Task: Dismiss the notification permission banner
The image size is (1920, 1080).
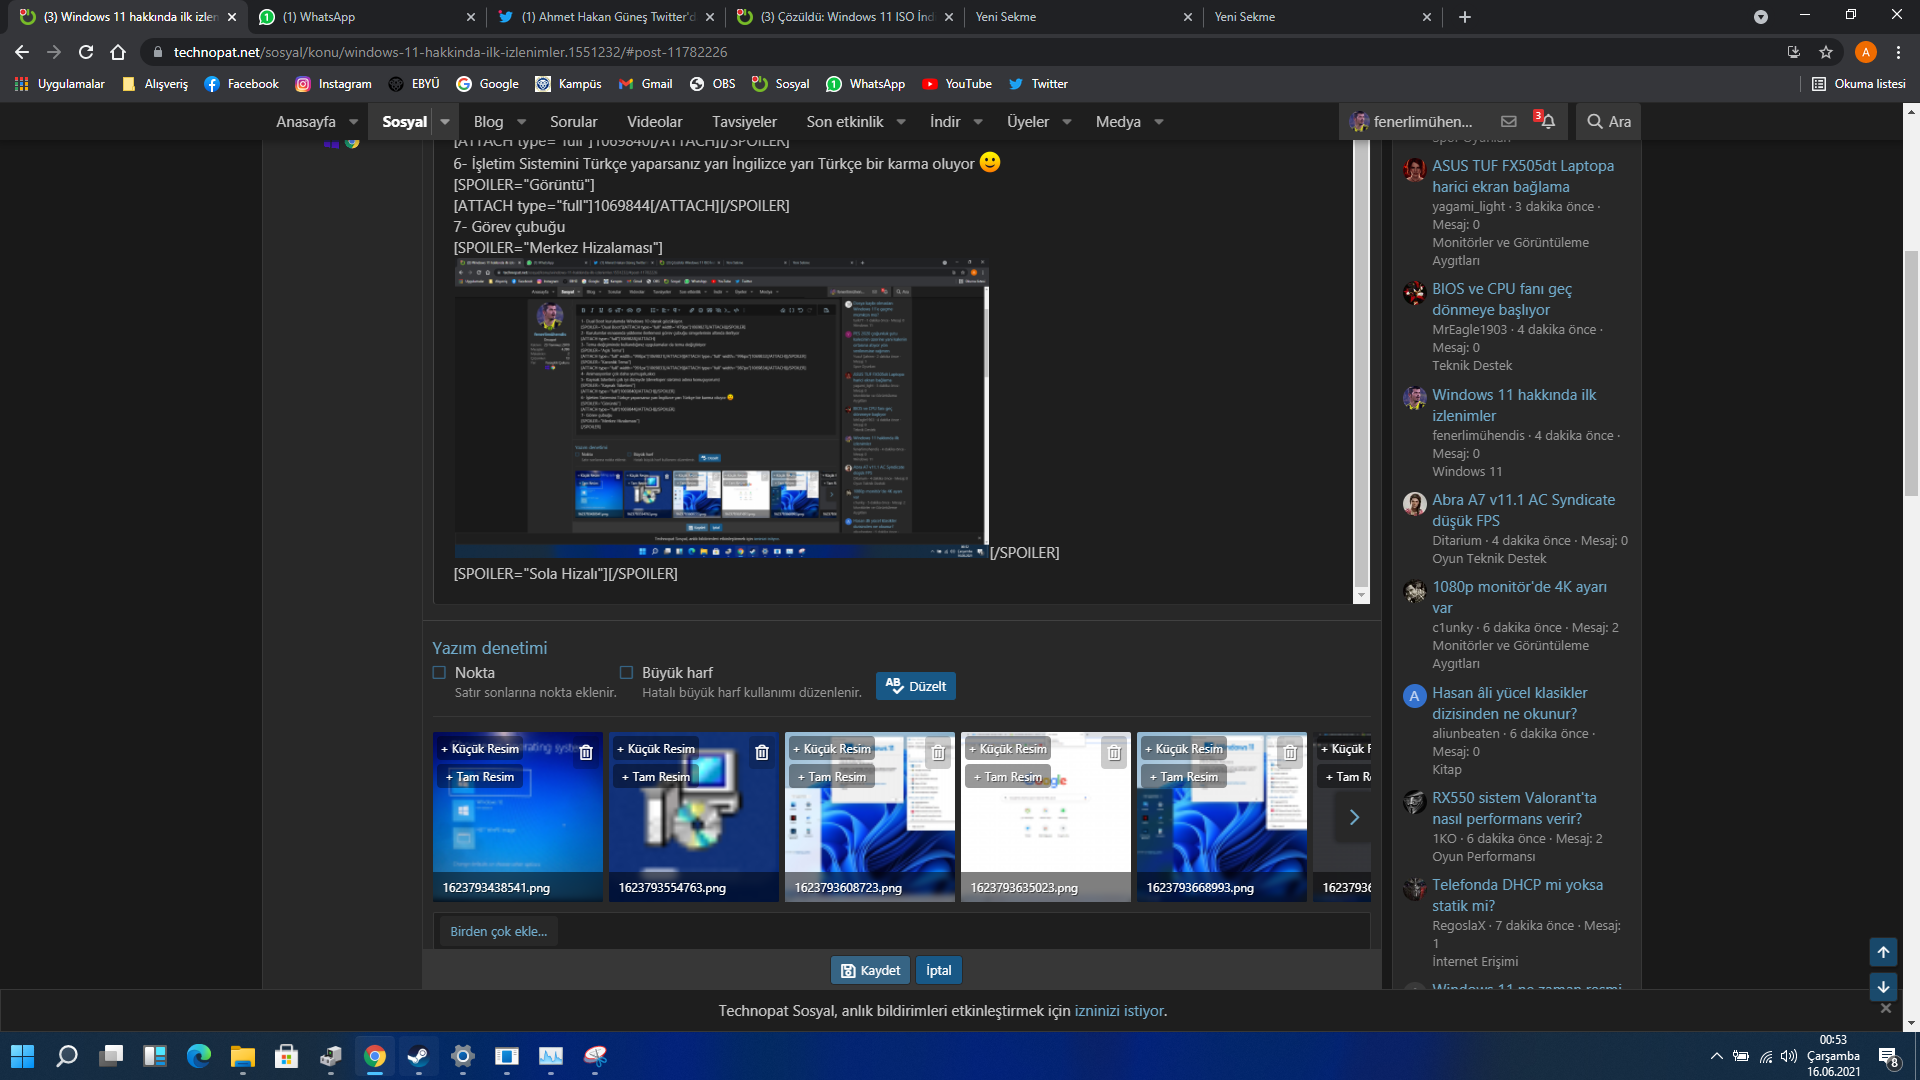Action: tap(1885, 1008)
